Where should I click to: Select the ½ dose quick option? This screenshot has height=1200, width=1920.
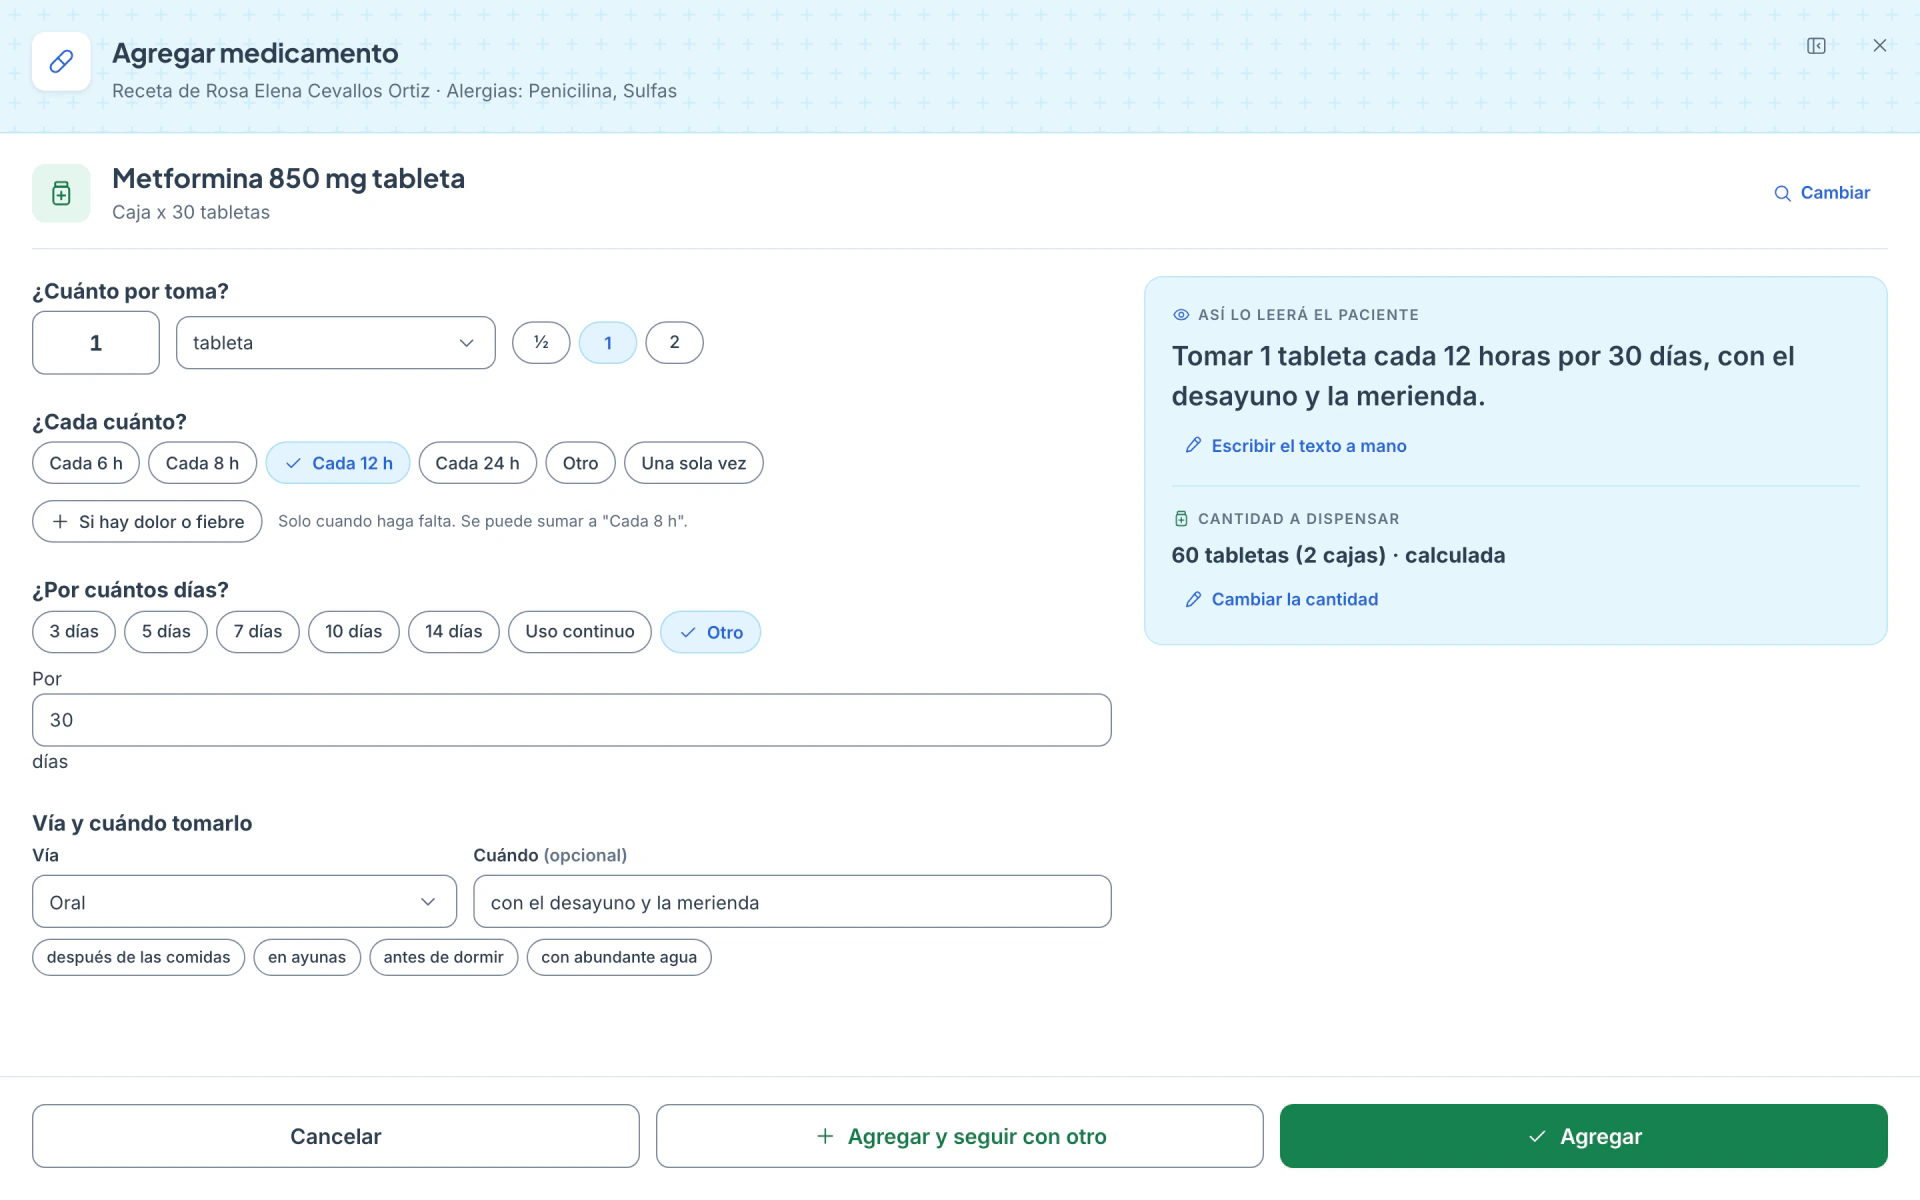point(541,343)
